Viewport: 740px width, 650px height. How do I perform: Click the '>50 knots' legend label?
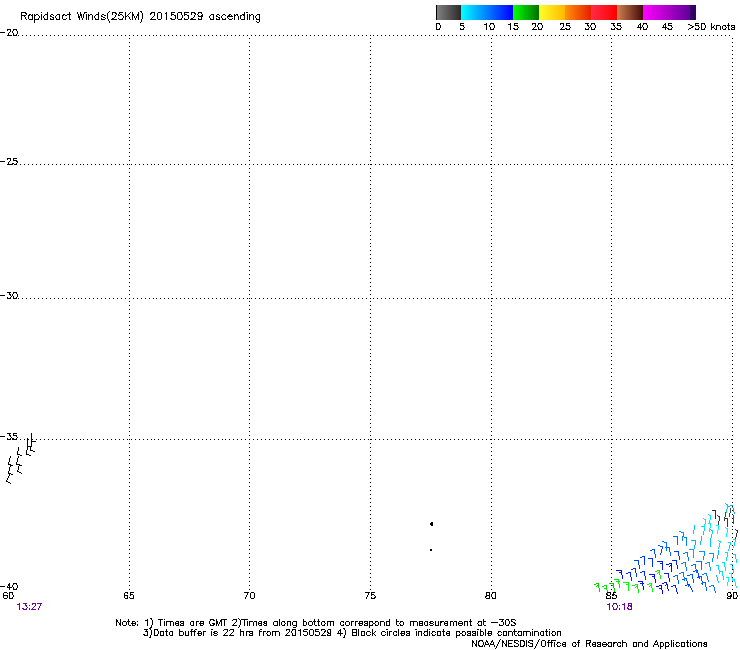[711, 27]
